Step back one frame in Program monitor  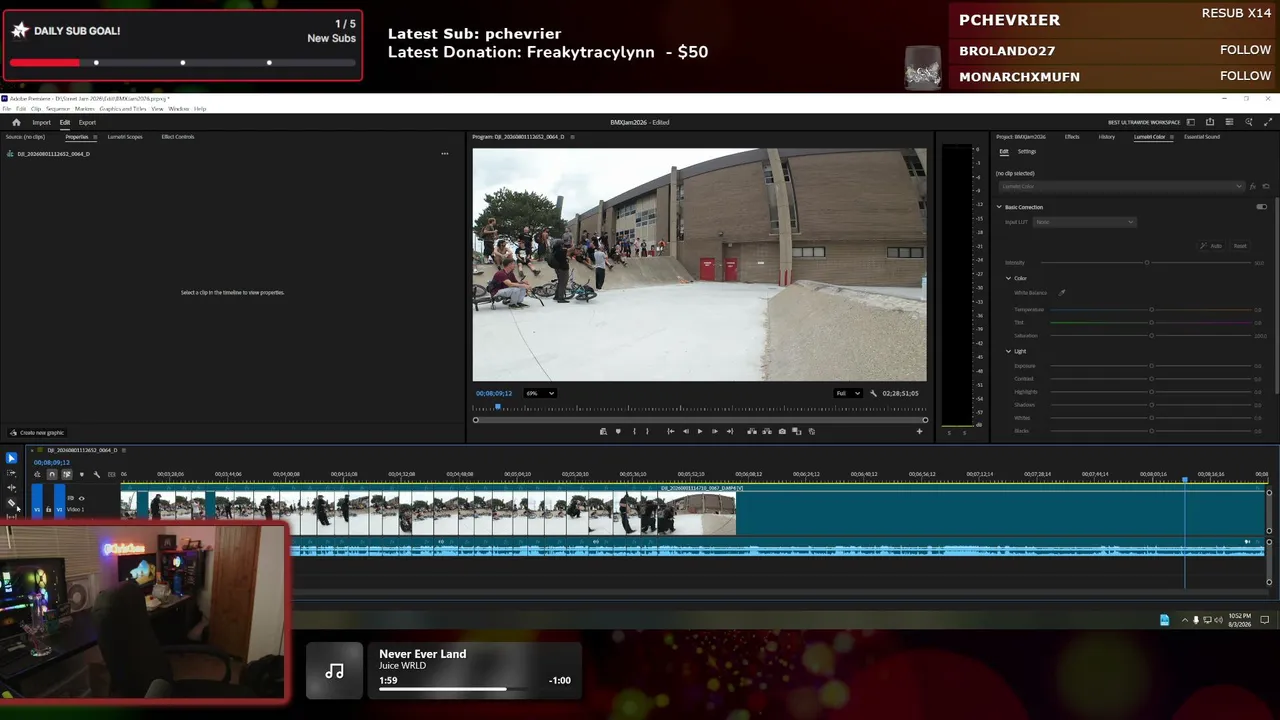pyautogui.click(x=685, y=431)
